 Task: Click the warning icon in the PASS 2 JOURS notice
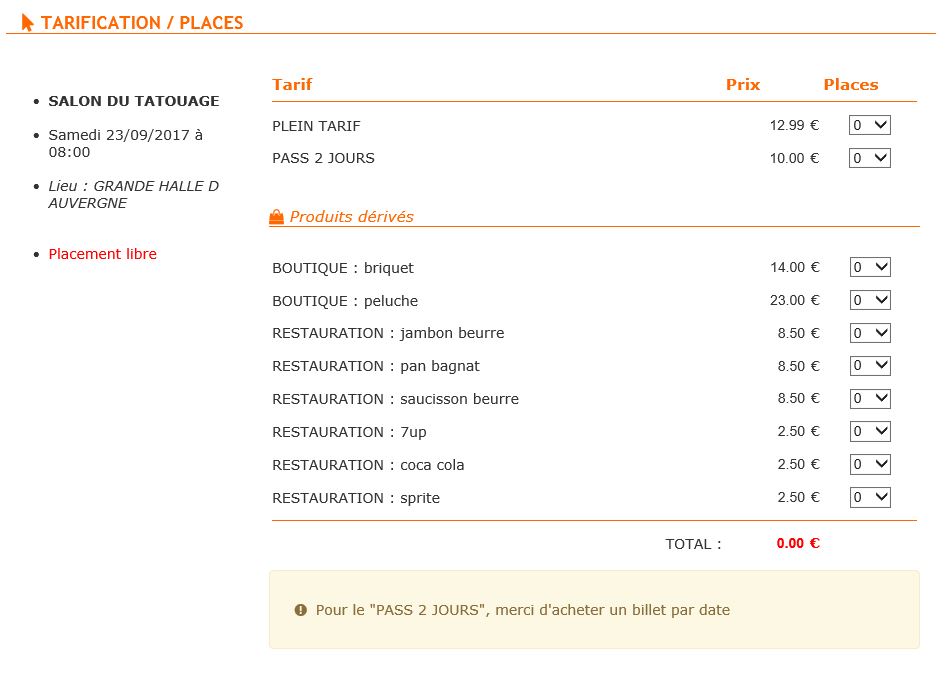pos(300,610)
